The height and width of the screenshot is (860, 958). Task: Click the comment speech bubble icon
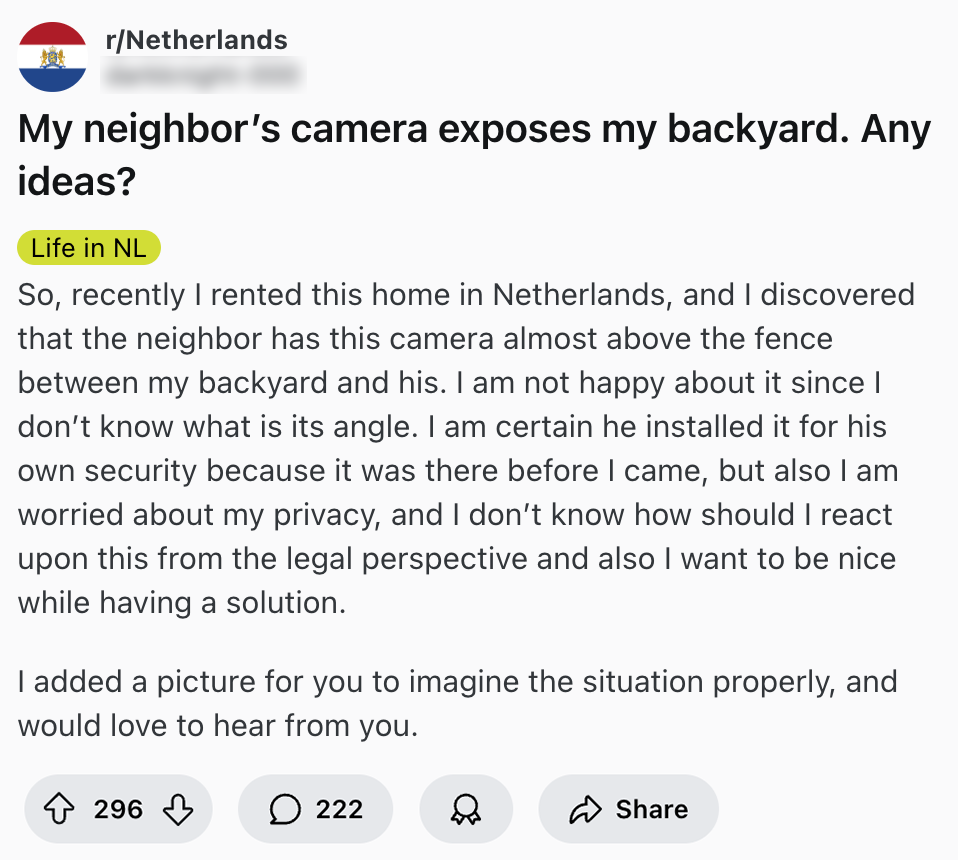click(286, 809)
